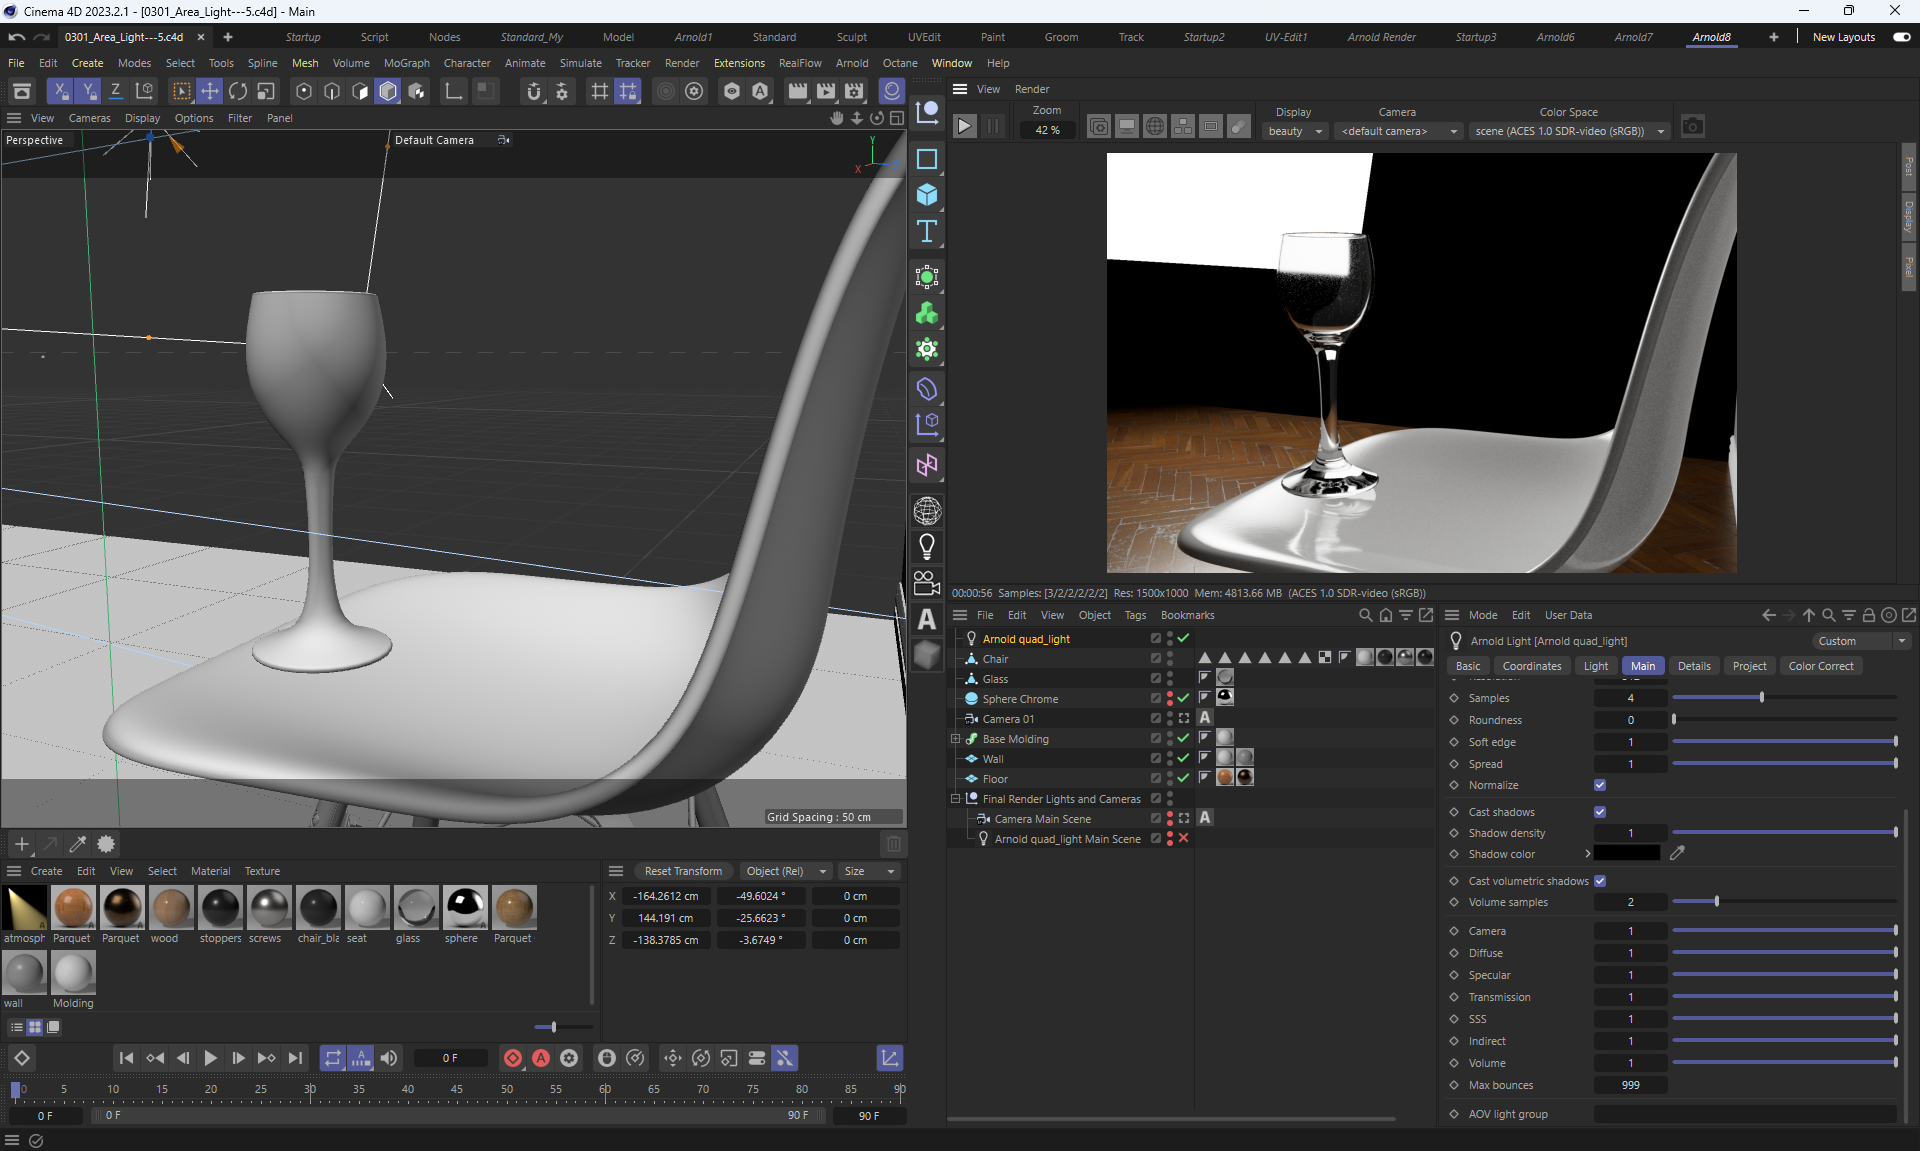The height and width of the screenshot is (1151, 1920).
Task: Open the Display beauty dropdown
Action: [x=1295, y=131]
